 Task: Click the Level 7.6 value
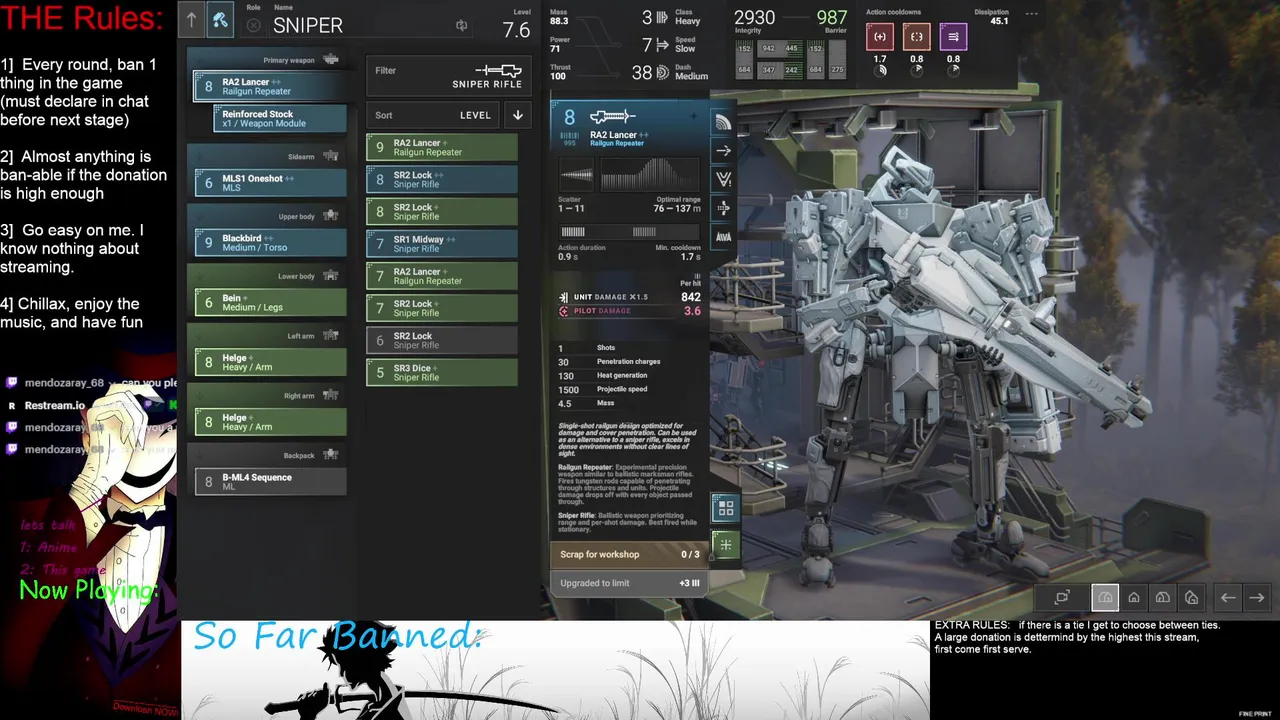click(x=516, y=30)
